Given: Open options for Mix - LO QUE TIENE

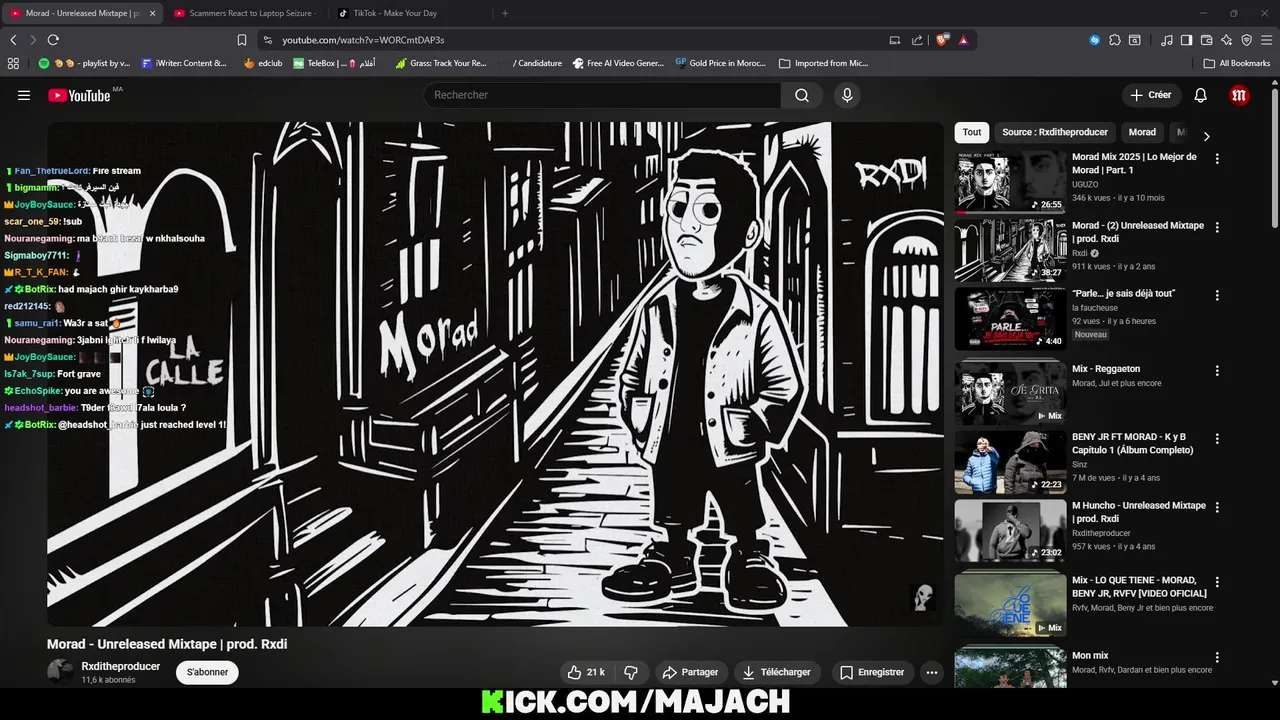Looking at the screenshot, I should [1217, 581].
